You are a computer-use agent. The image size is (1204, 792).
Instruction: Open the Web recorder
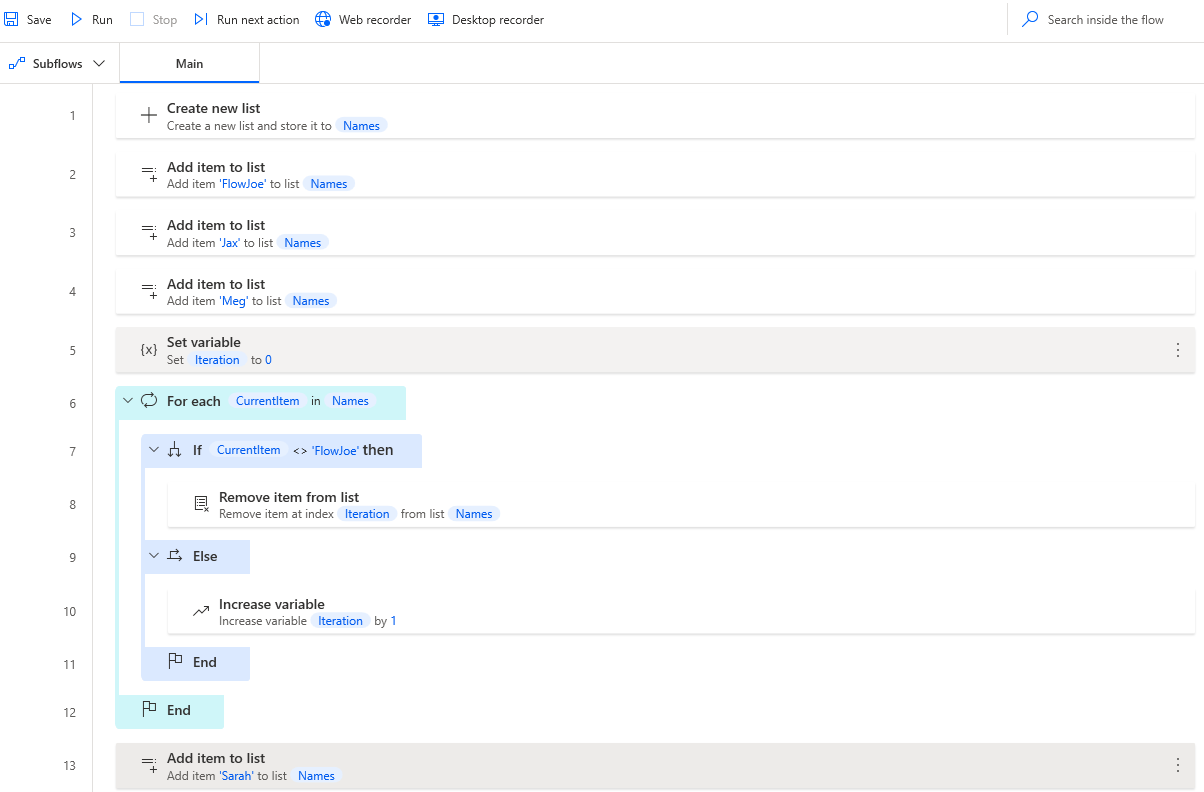pyautogui.click(x=323, y=20)
